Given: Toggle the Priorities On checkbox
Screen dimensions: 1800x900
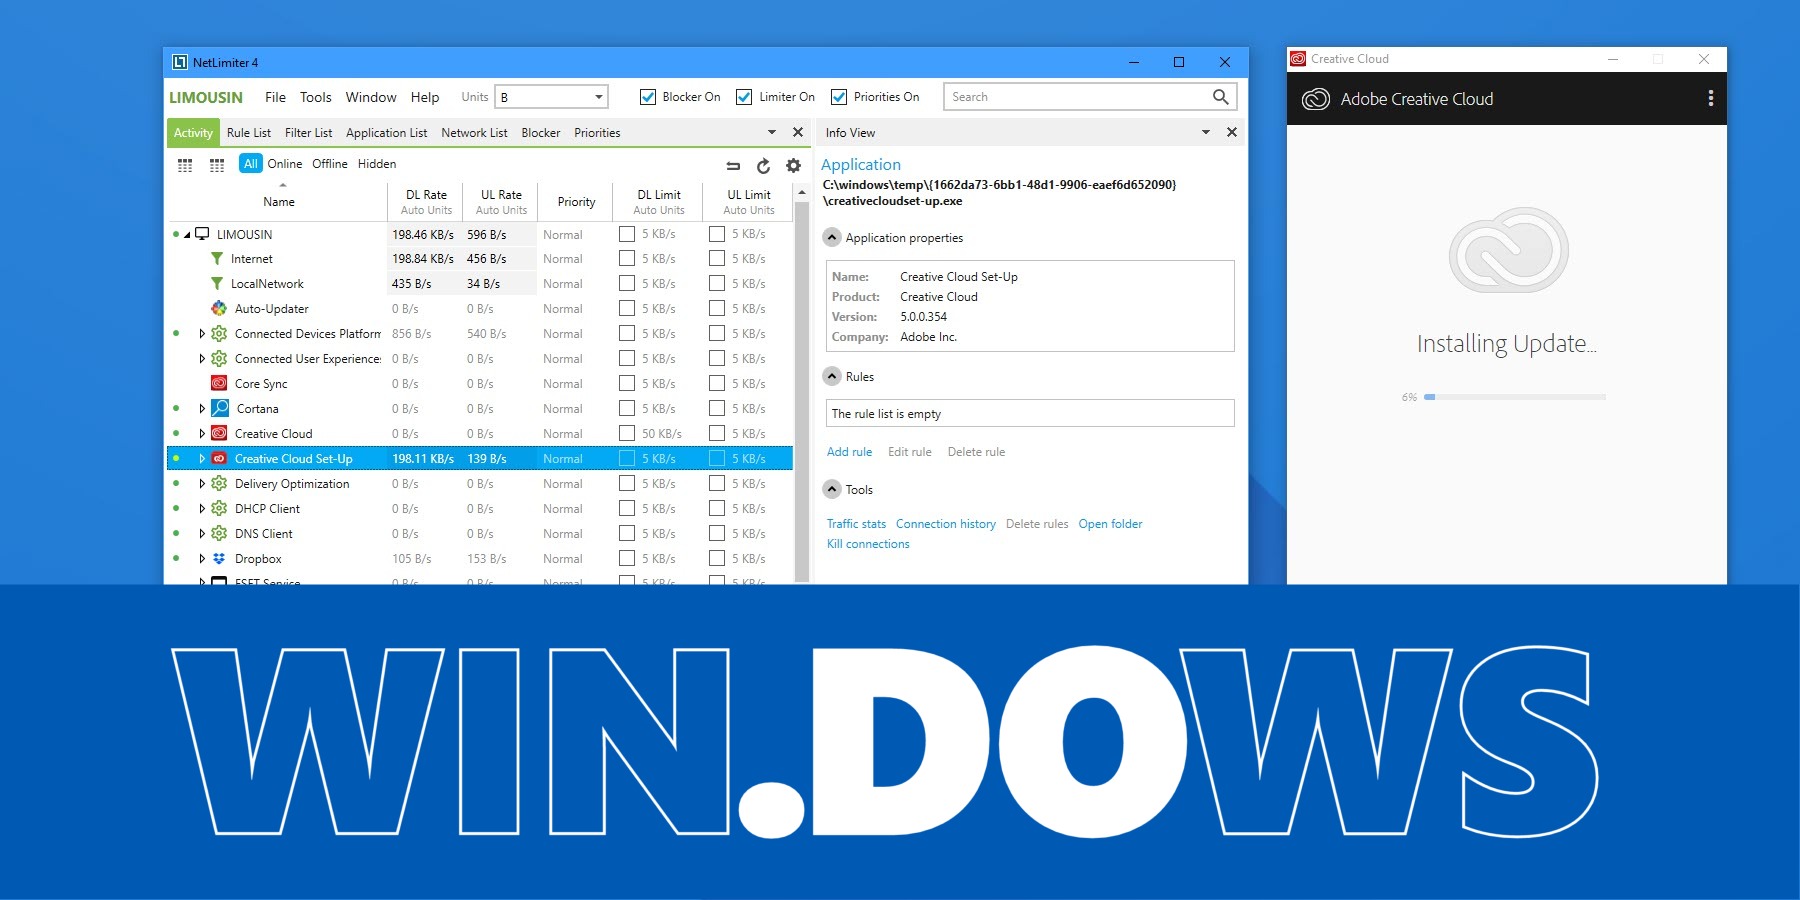Looking at the screenshot, I should 839,97.
